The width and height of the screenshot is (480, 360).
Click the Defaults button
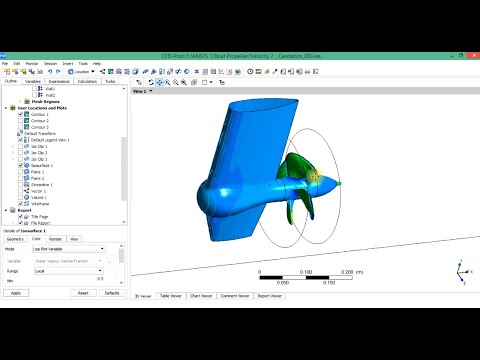tap(112, 293)
